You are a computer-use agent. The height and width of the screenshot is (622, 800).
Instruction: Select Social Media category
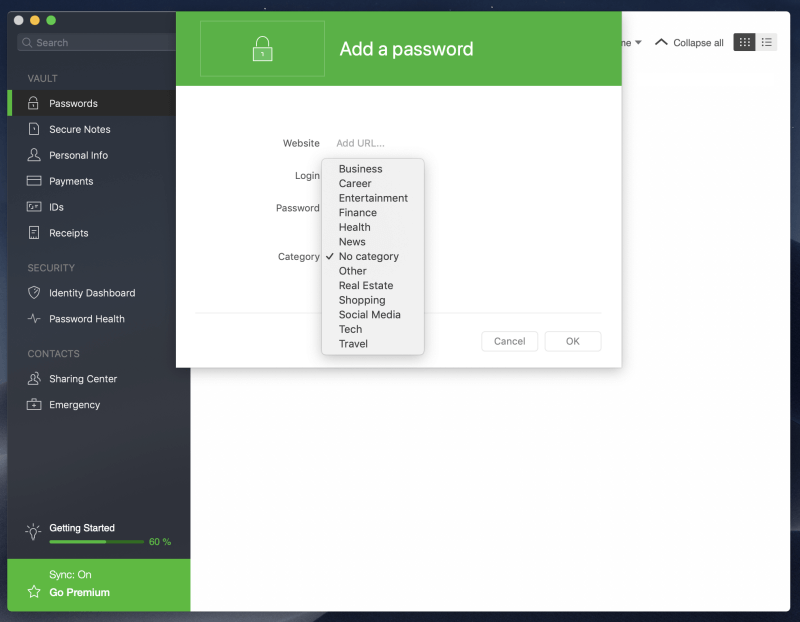coord(373,315)
